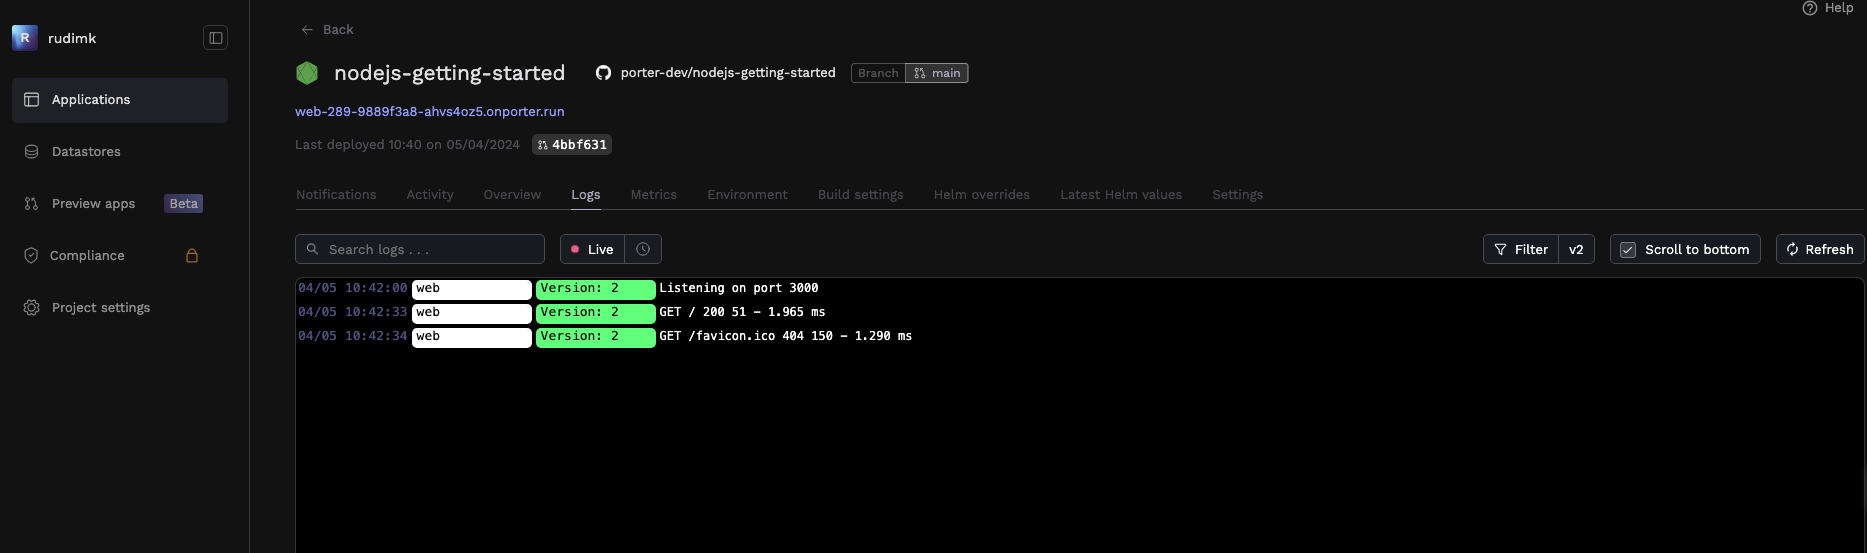1867x553 pixels.
Task: Open porter-dev/nodejs-getting-started repository link
Action: point(728,73)
